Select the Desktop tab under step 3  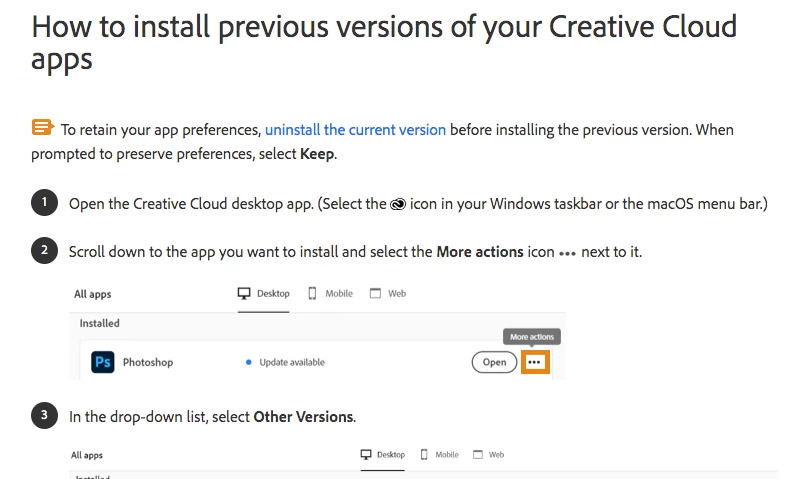pos(383,455)
